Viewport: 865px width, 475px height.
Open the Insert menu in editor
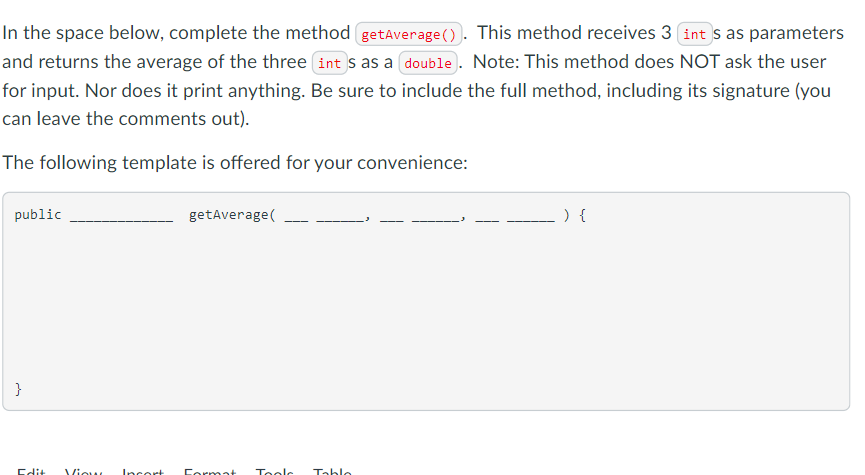pyautogui.click(x=143, y=472)
